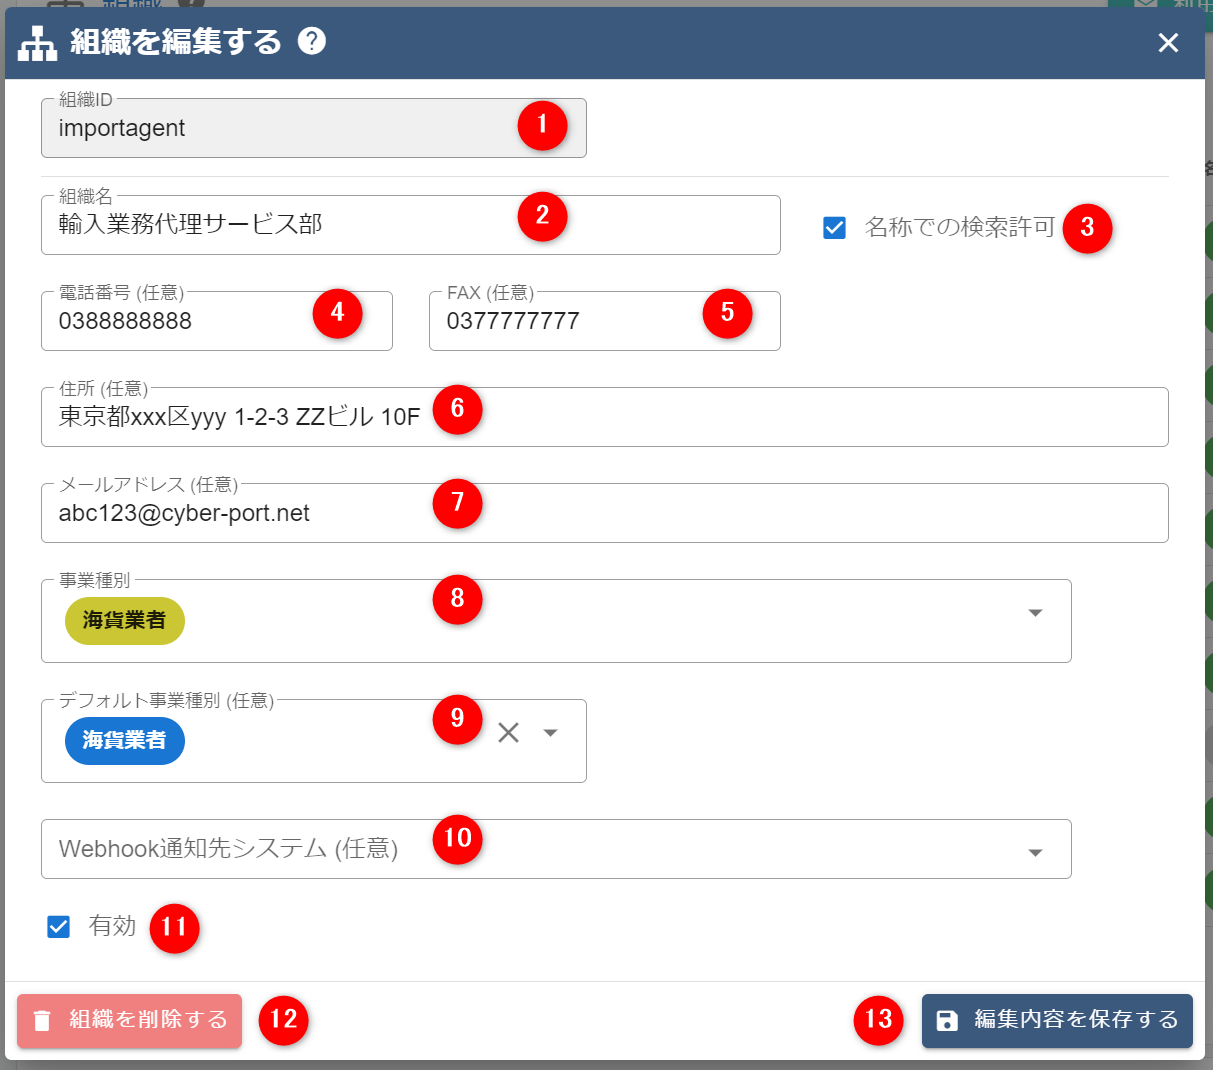Click the help question mark icon

coord(312,41)
